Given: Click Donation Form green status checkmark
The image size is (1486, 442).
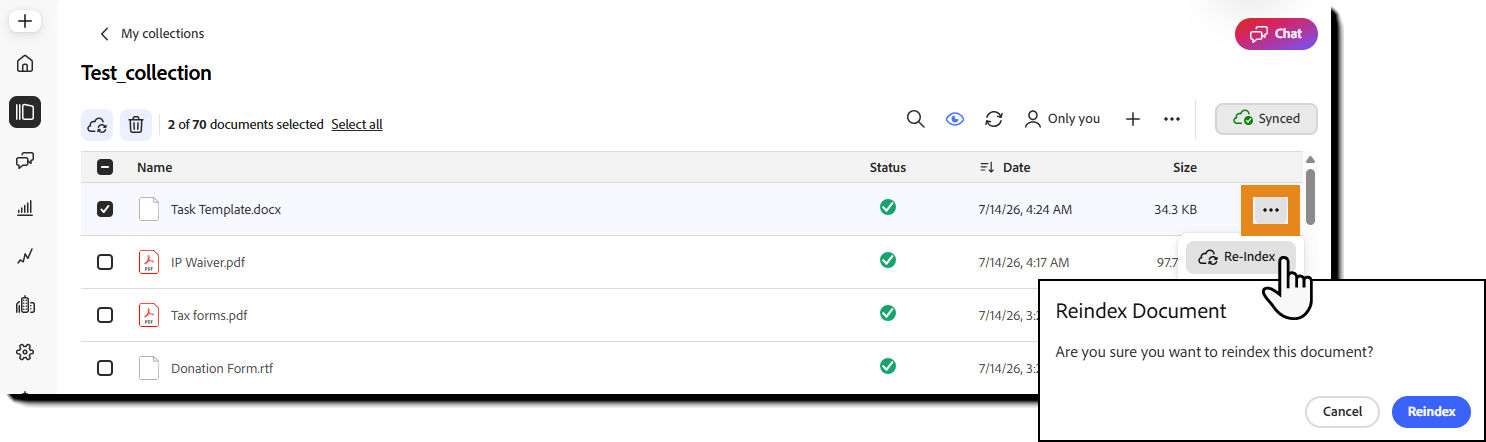Looking at the screenshot, I should point(887,366).
